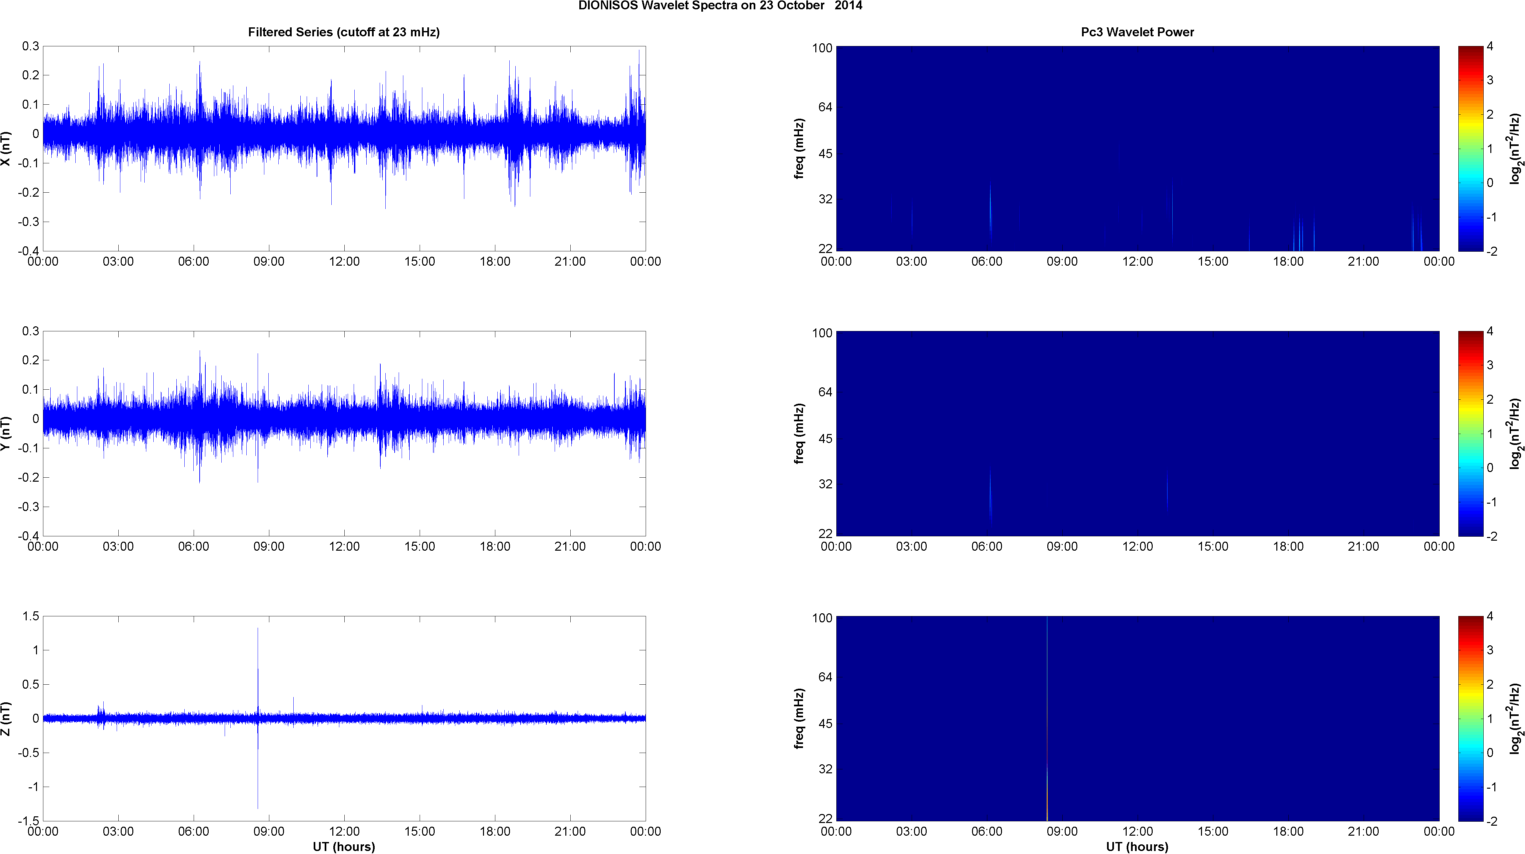This screenshot has height=854, width=1525.
Task: Click 'UT (hours)' label under Z filtered series
Action: pos(344,847)
